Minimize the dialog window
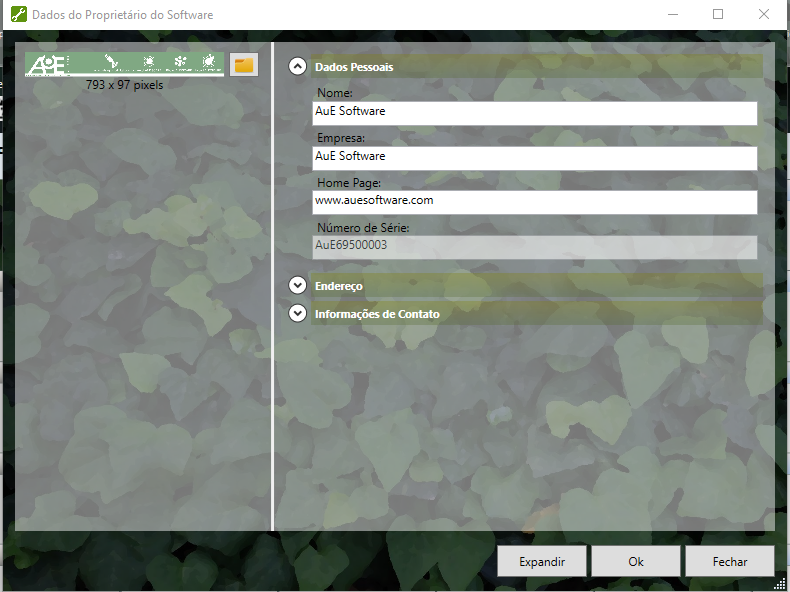The width and height of the screenshot is (790, 592). tap(672, 15)
